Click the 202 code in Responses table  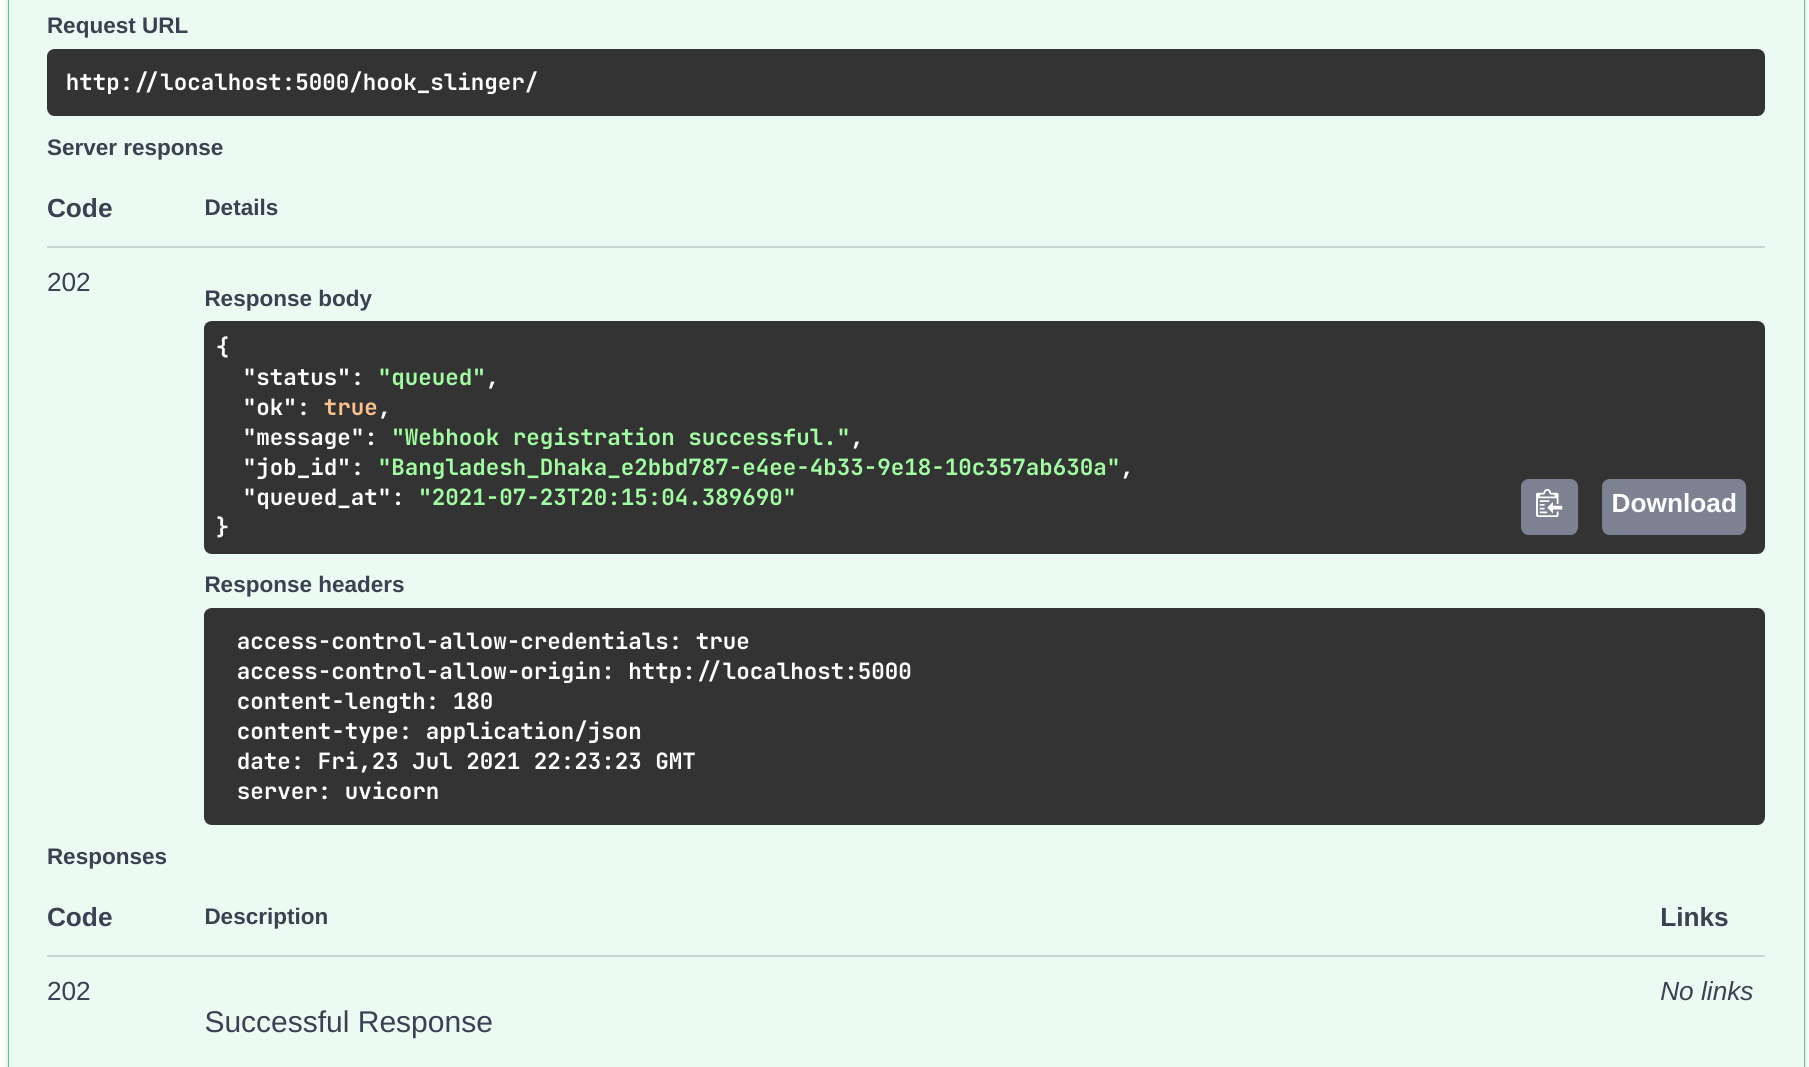pyautogui.click(x=69, y=991)
